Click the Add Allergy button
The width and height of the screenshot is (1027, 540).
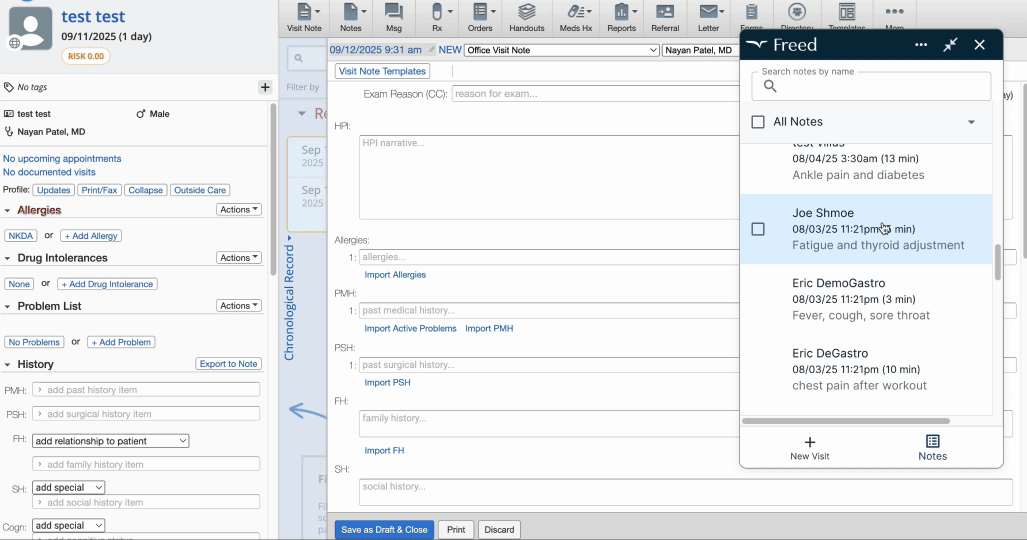[91, 236]
